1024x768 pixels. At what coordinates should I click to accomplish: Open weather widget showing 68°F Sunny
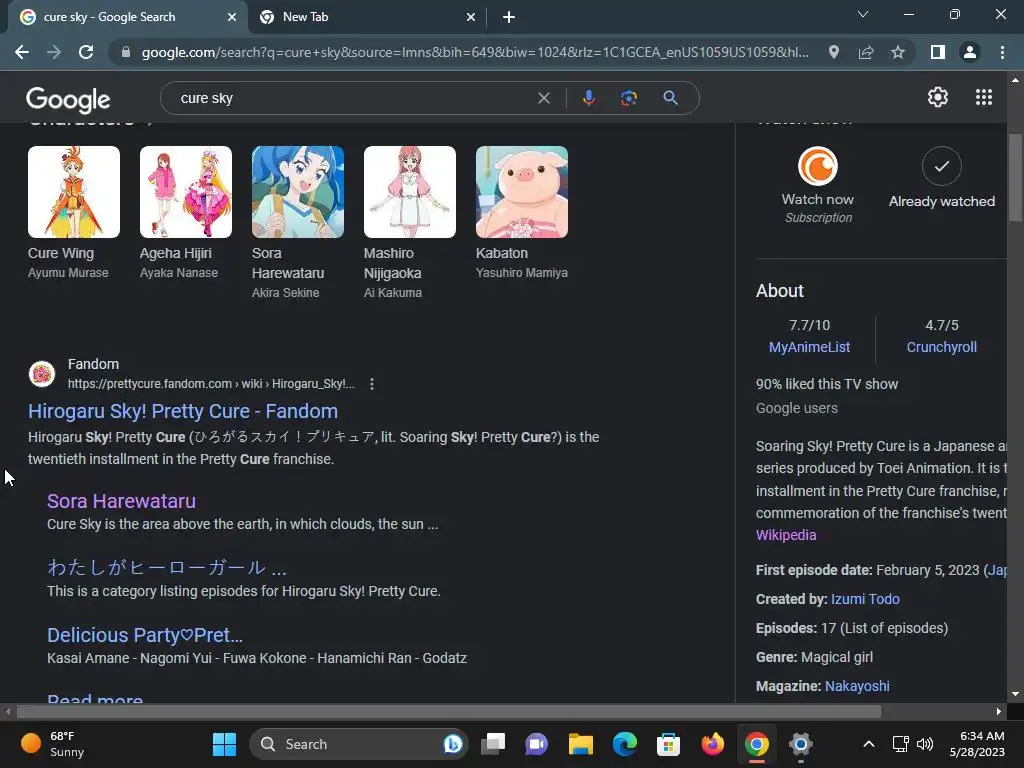coord(54,744)
